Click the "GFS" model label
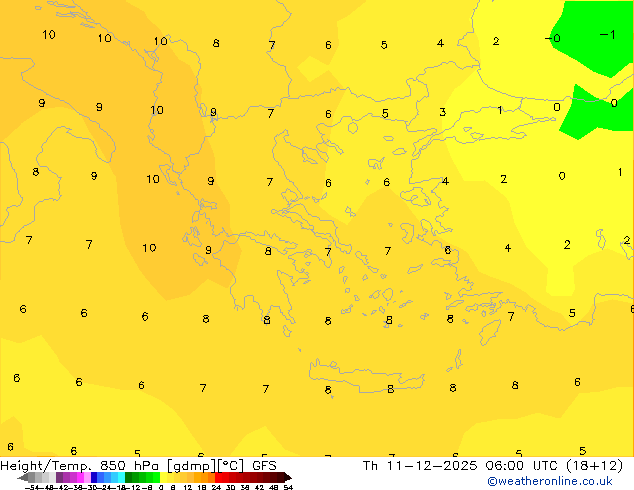 click(x=264, y=466)
